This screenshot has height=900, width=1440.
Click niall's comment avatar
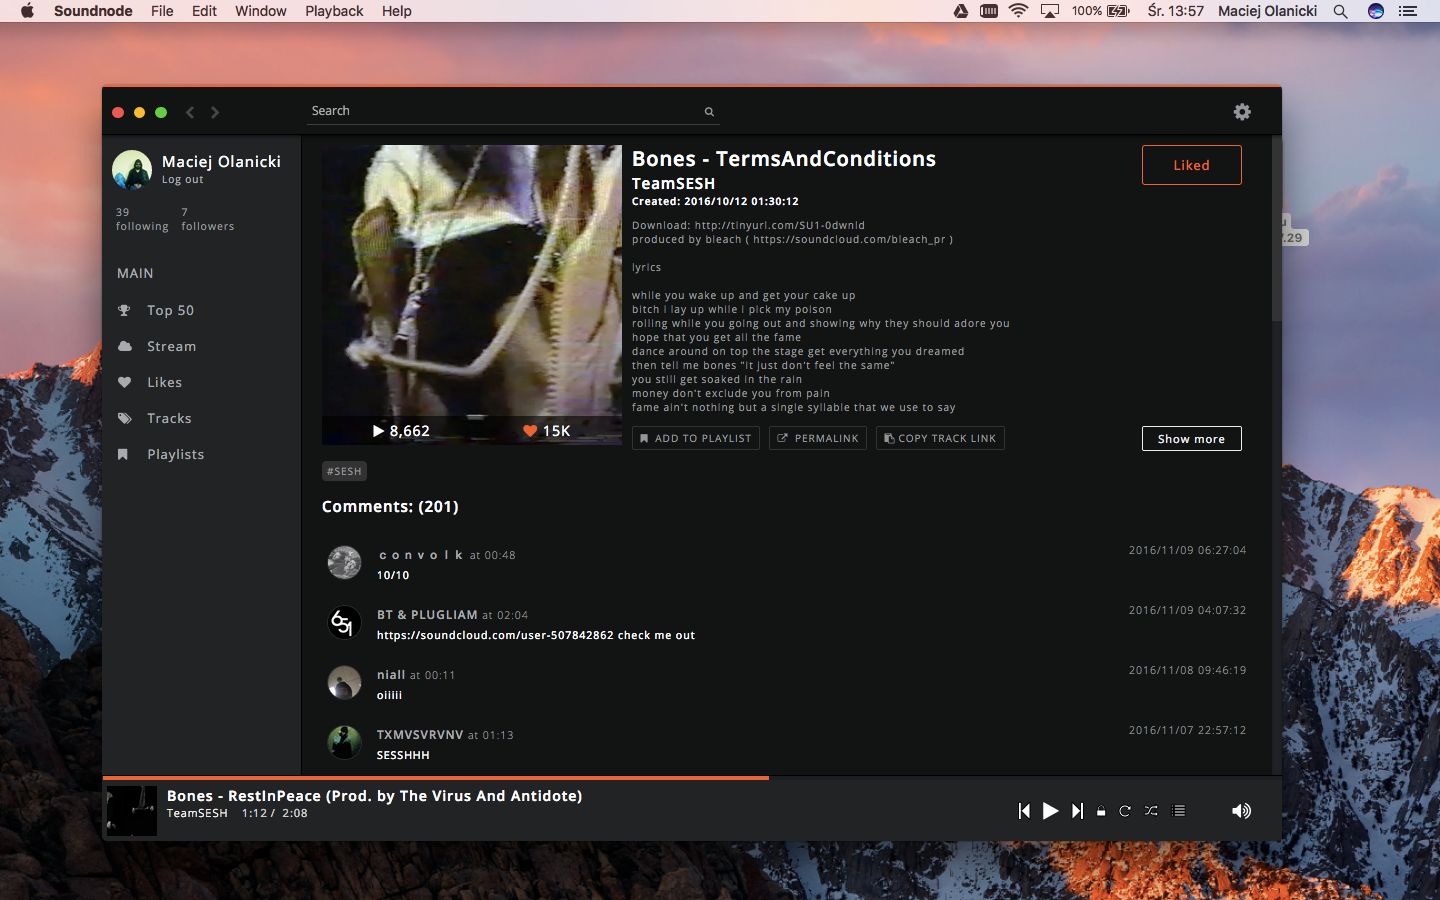(x=344, y=682)
